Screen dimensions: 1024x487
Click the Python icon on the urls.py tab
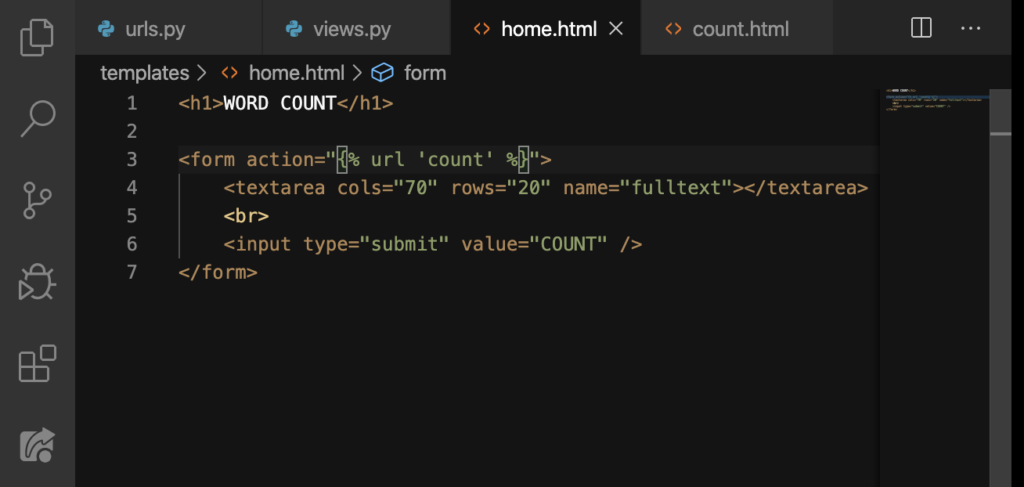pyautogui.click(x=106, y=29)
